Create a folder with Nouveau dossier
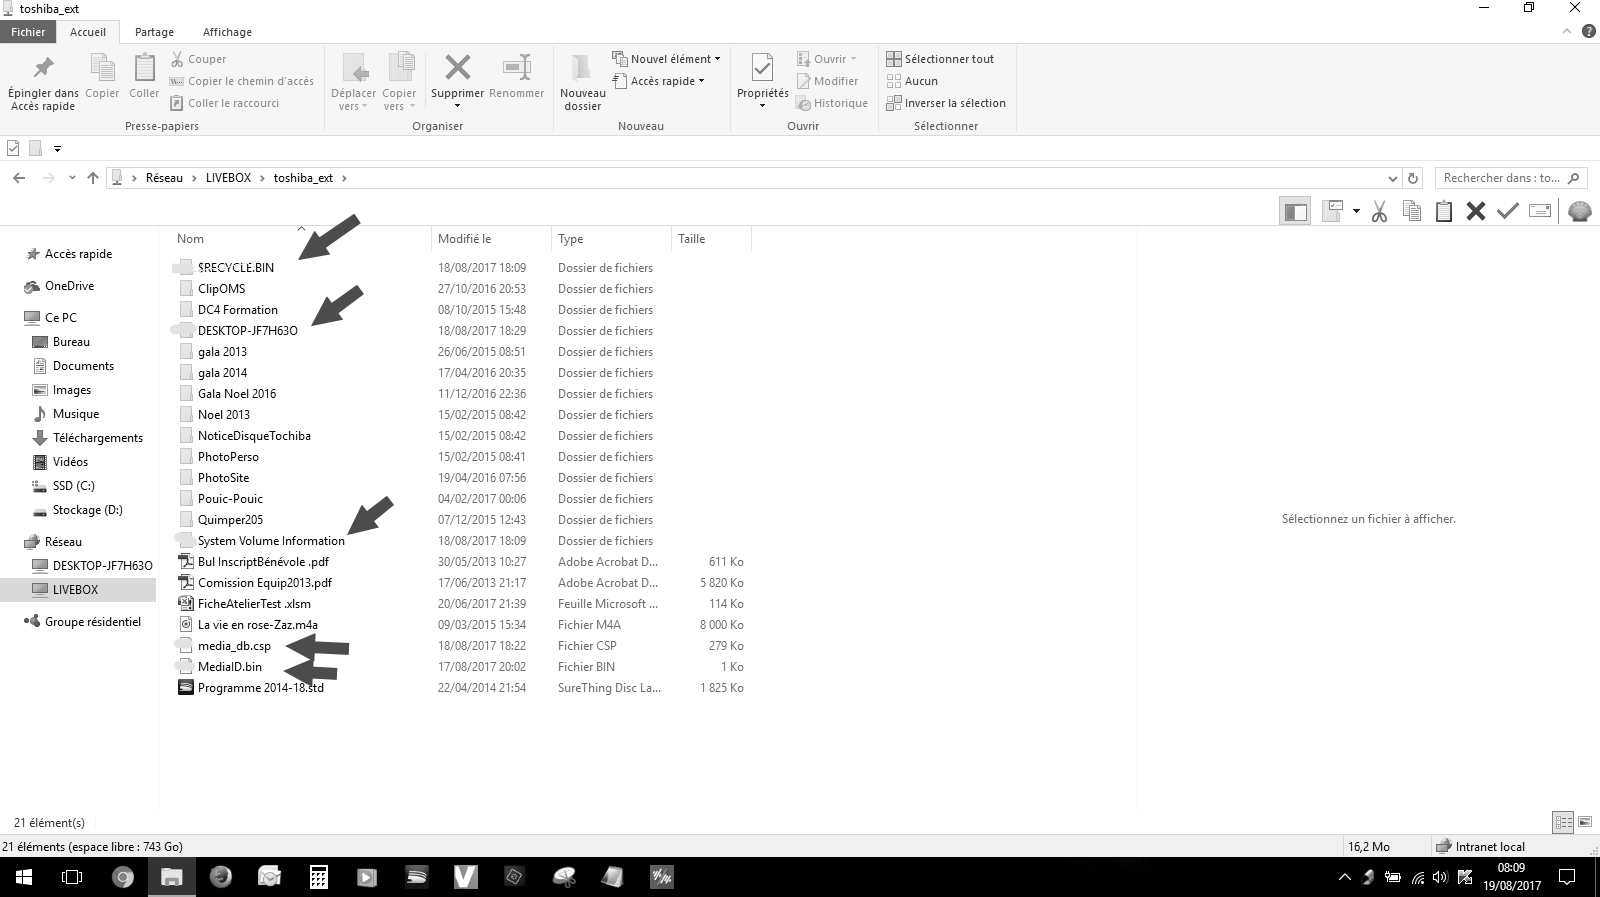The image size is (1600, 897). point(582,81)
